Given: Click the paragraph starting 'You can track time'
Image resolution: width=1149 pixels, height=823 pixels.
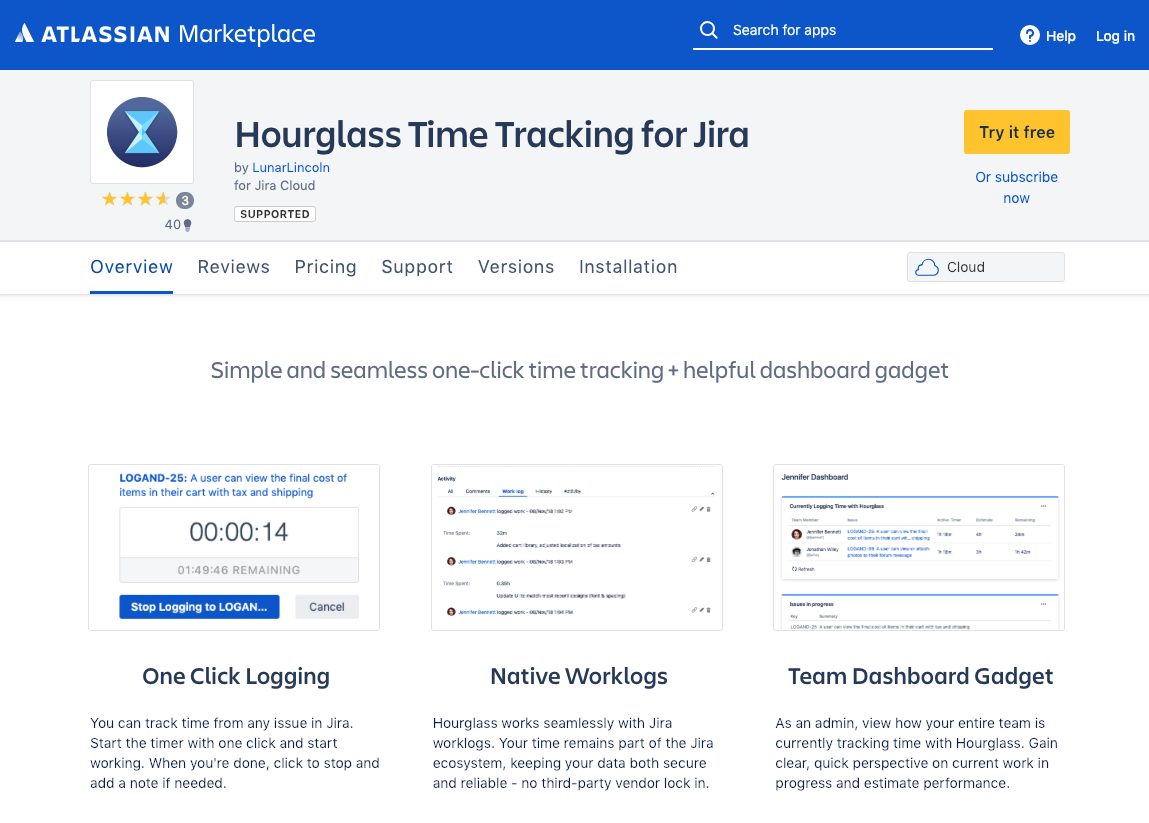Looking at the screenshot, I should pyautogui.click(x=235, y=753).
